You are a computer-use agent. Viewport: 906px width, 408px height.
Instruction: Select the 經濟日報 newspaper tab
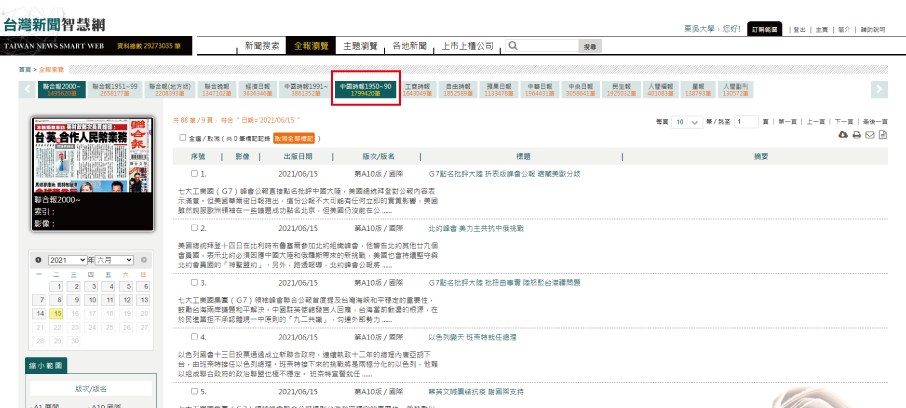point(258,89)
